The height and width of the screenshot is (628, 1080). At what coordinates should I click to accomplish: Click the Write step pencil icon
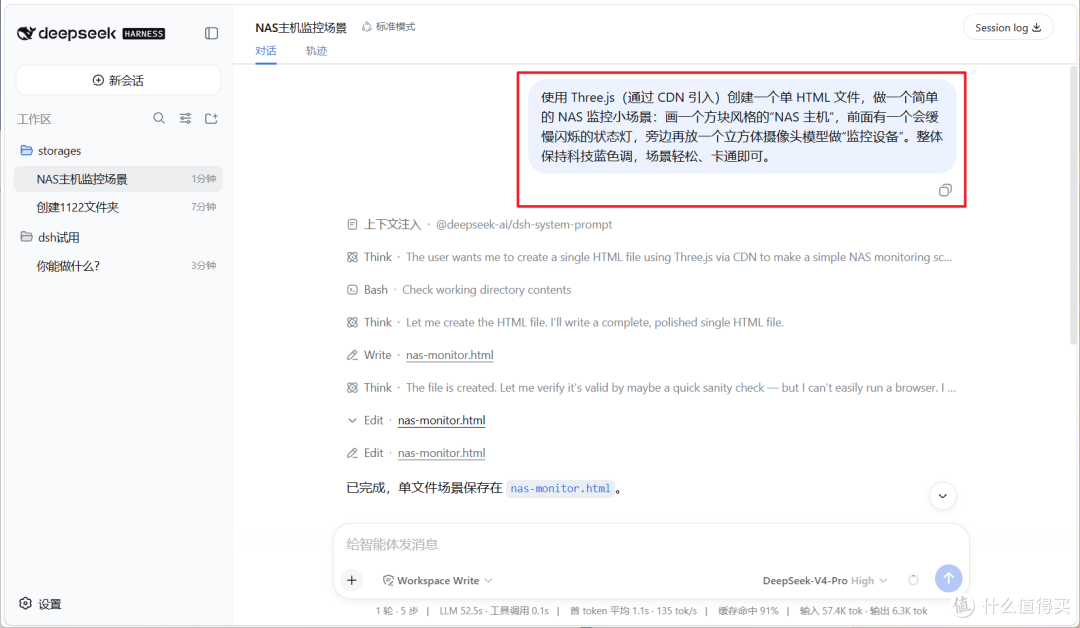pyautogui.click(x=352, y=355)
